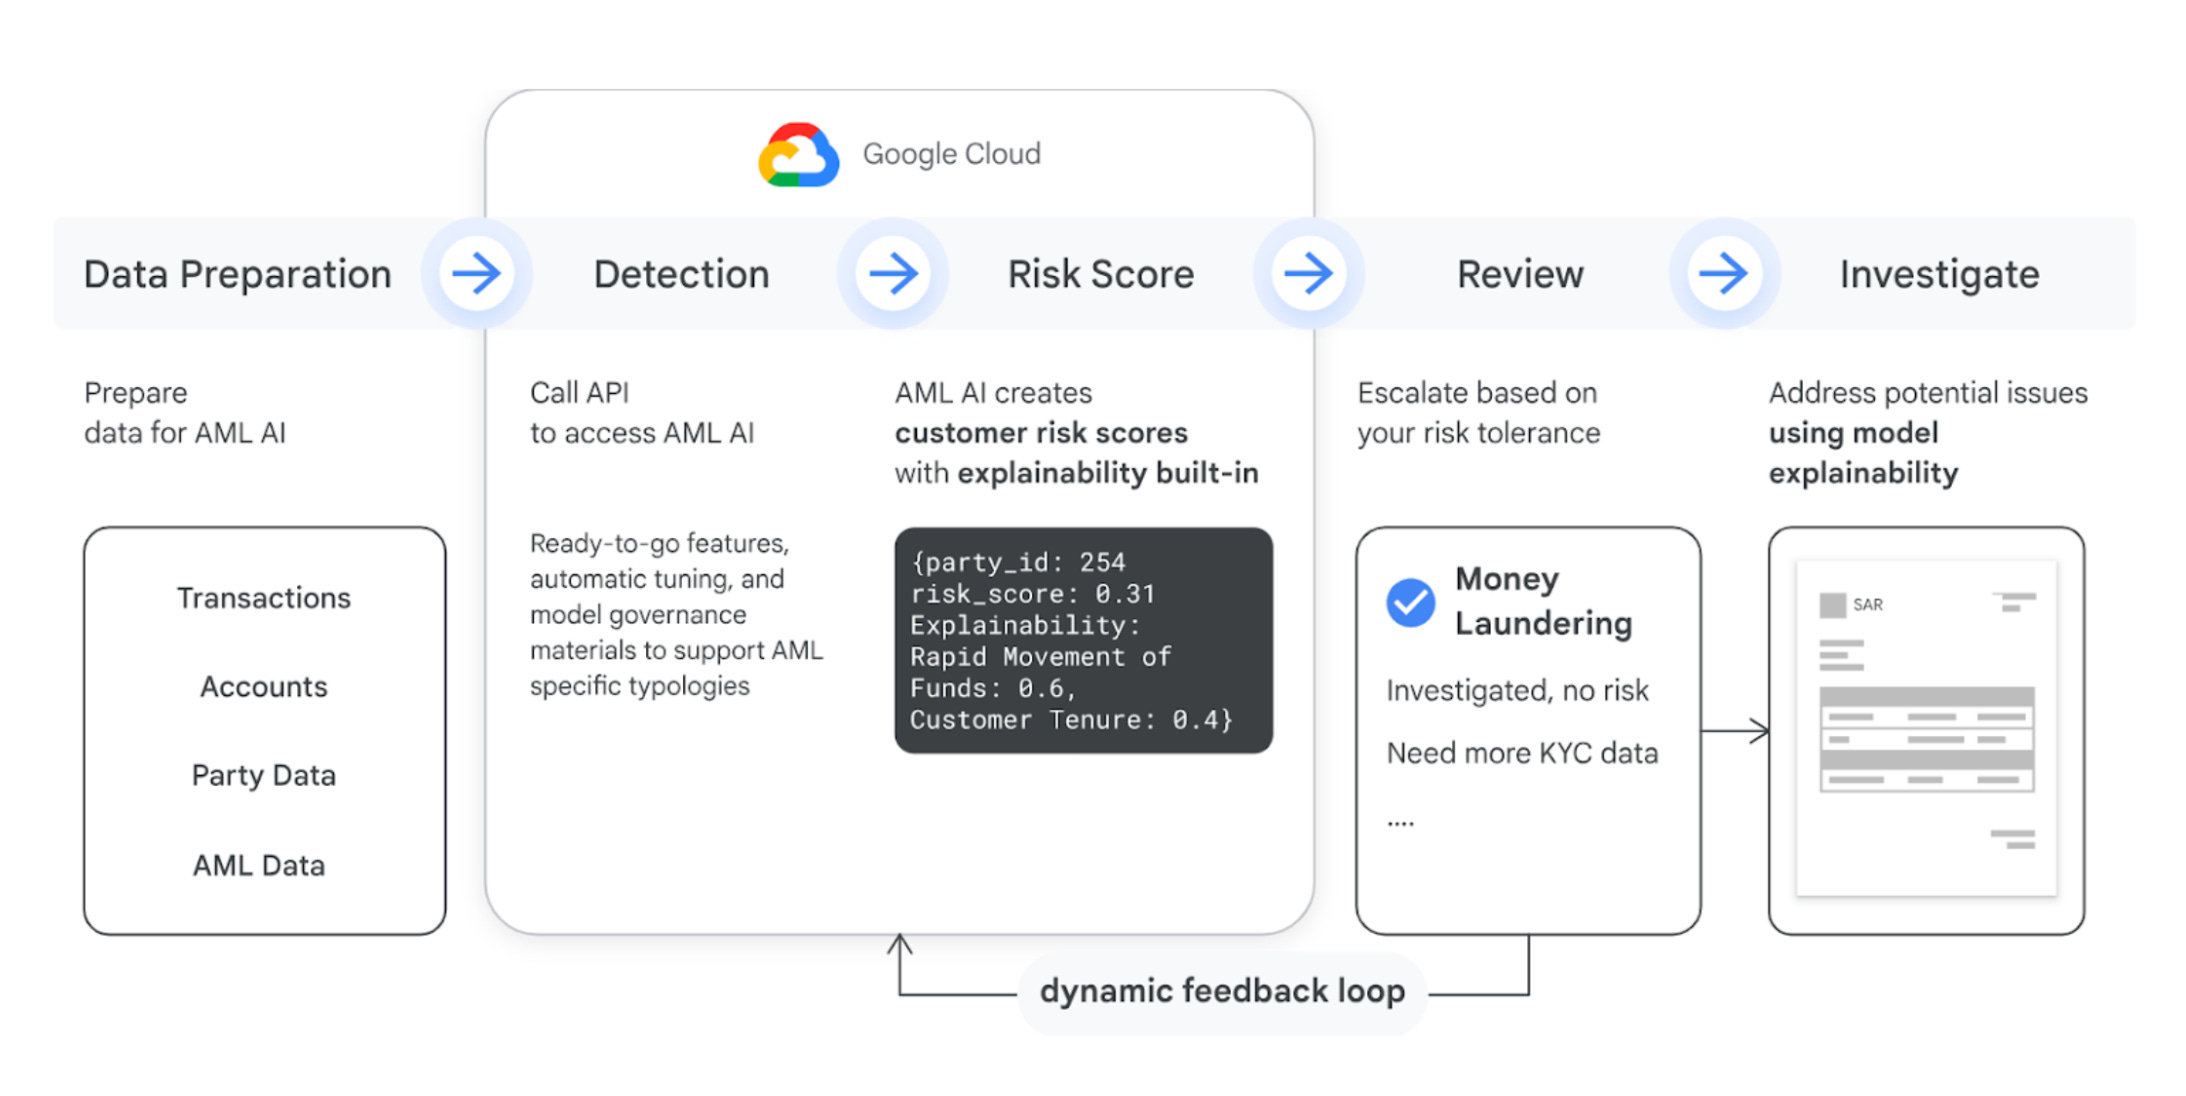Click the ellipsis under Need more KYC data
This screenshot has height=1096, width=2186.
click(1400, 823)
